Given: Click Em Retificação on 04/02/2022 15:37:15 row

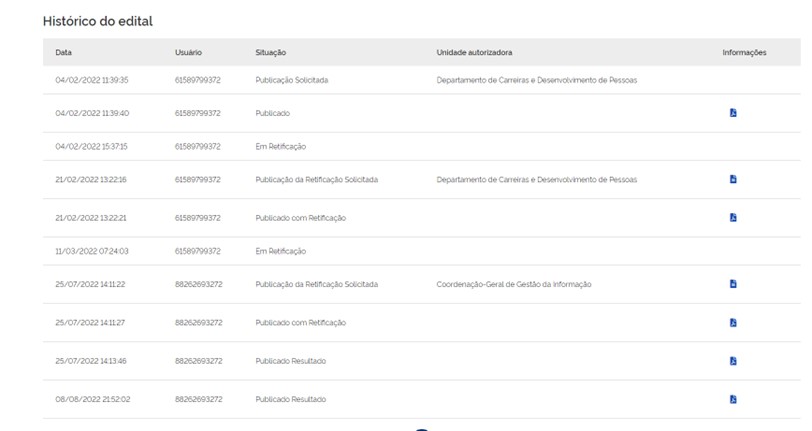Looking at the screenshot, I should (280, 147).
